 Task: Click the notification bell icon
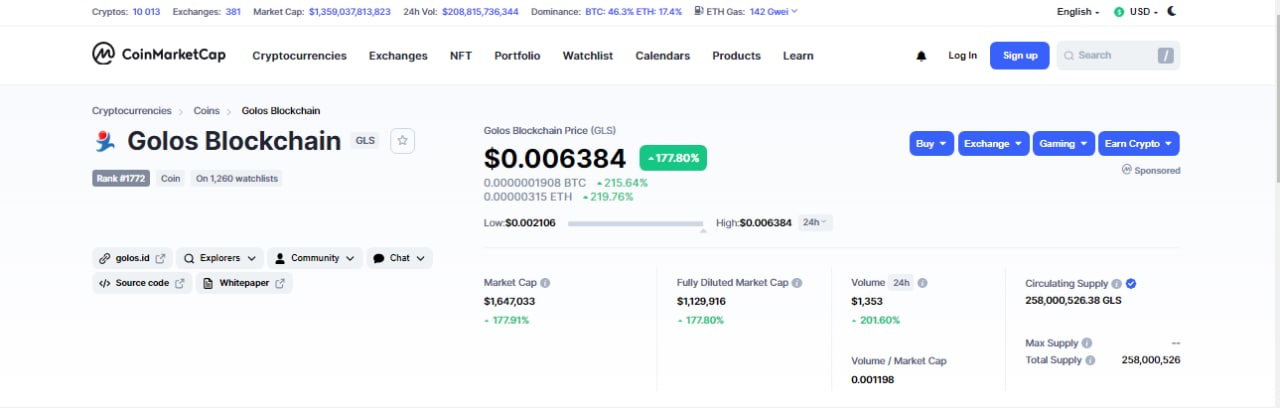coord(921,56)
